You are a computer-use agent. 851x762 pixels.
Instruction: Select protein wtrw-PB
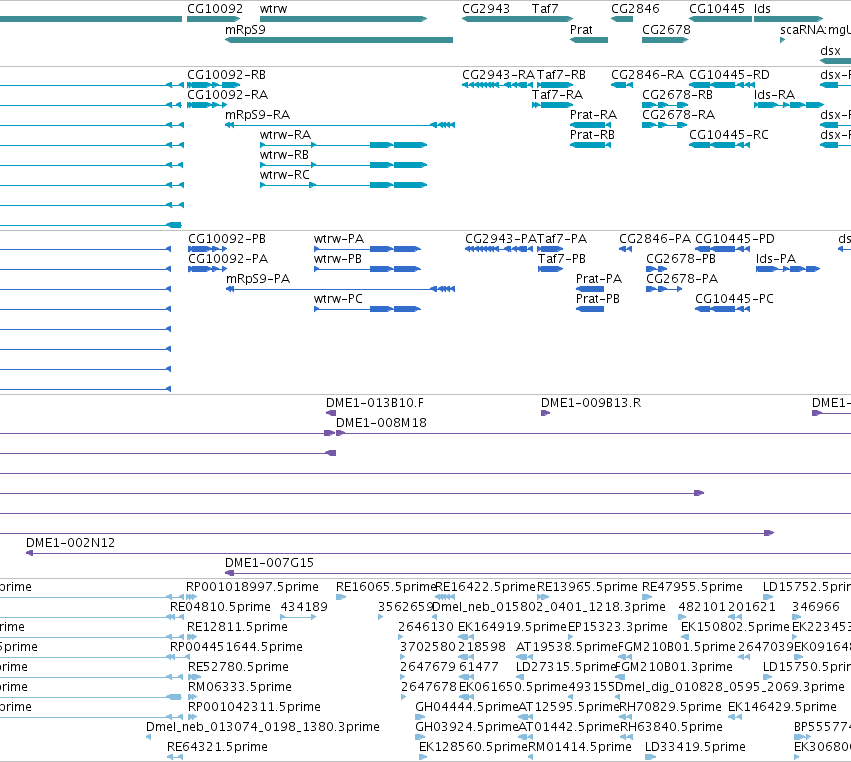point(338,259)
